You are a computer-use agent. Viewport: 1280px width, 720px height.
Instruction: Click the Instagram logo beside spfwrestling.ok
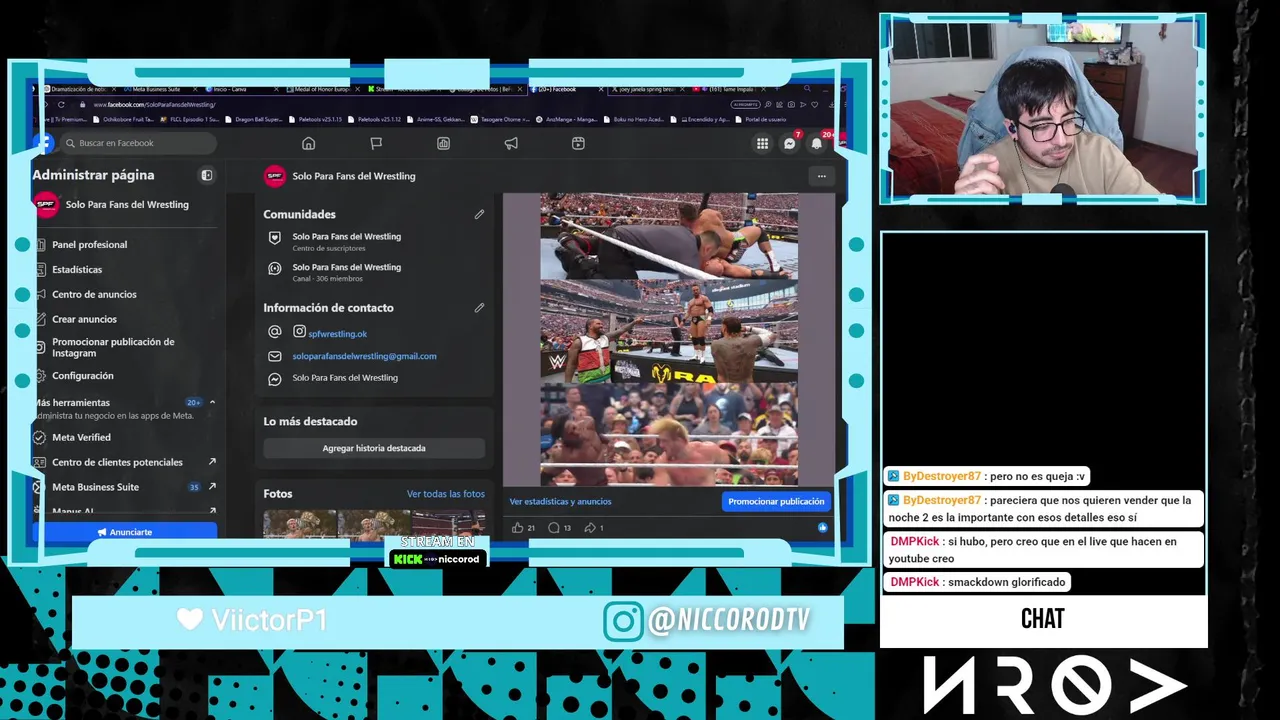(299, 332)
